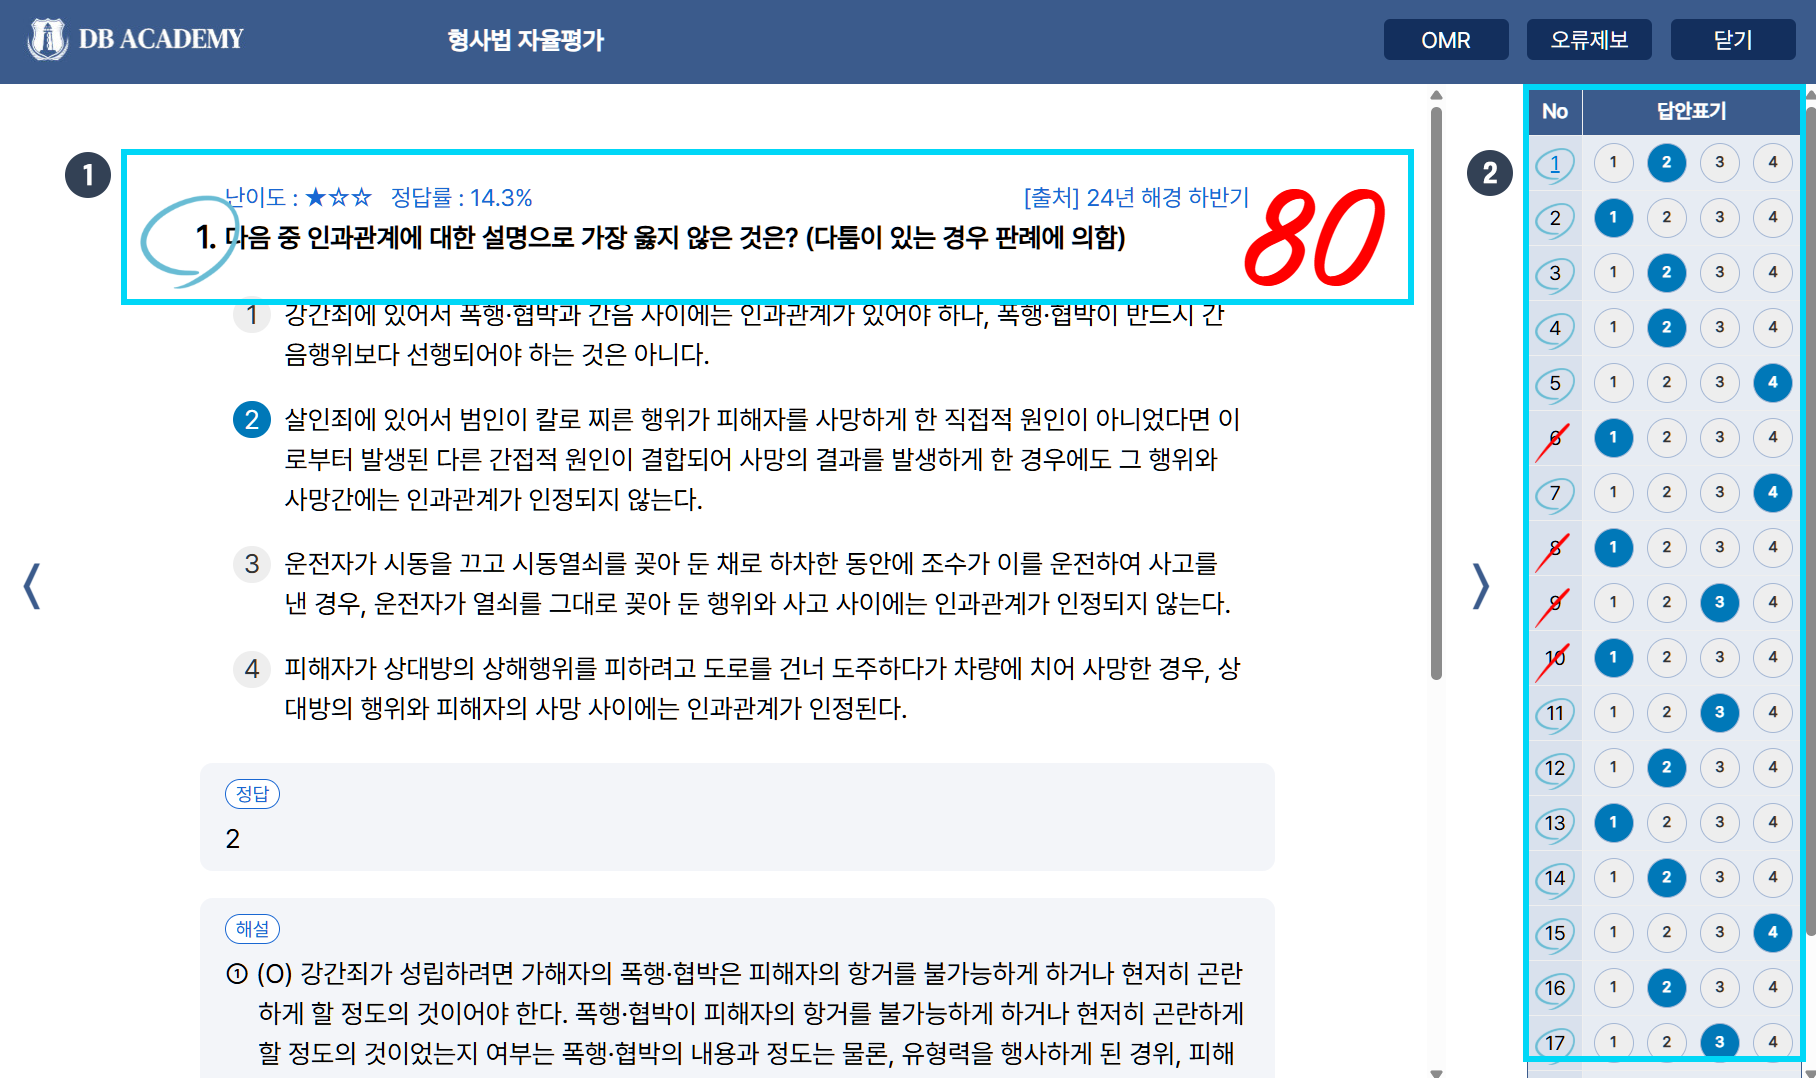The width and height of the screenshot is (1816, 1078).
Task: Click the 닫기 close button
Action: (x=1732, y=40)
